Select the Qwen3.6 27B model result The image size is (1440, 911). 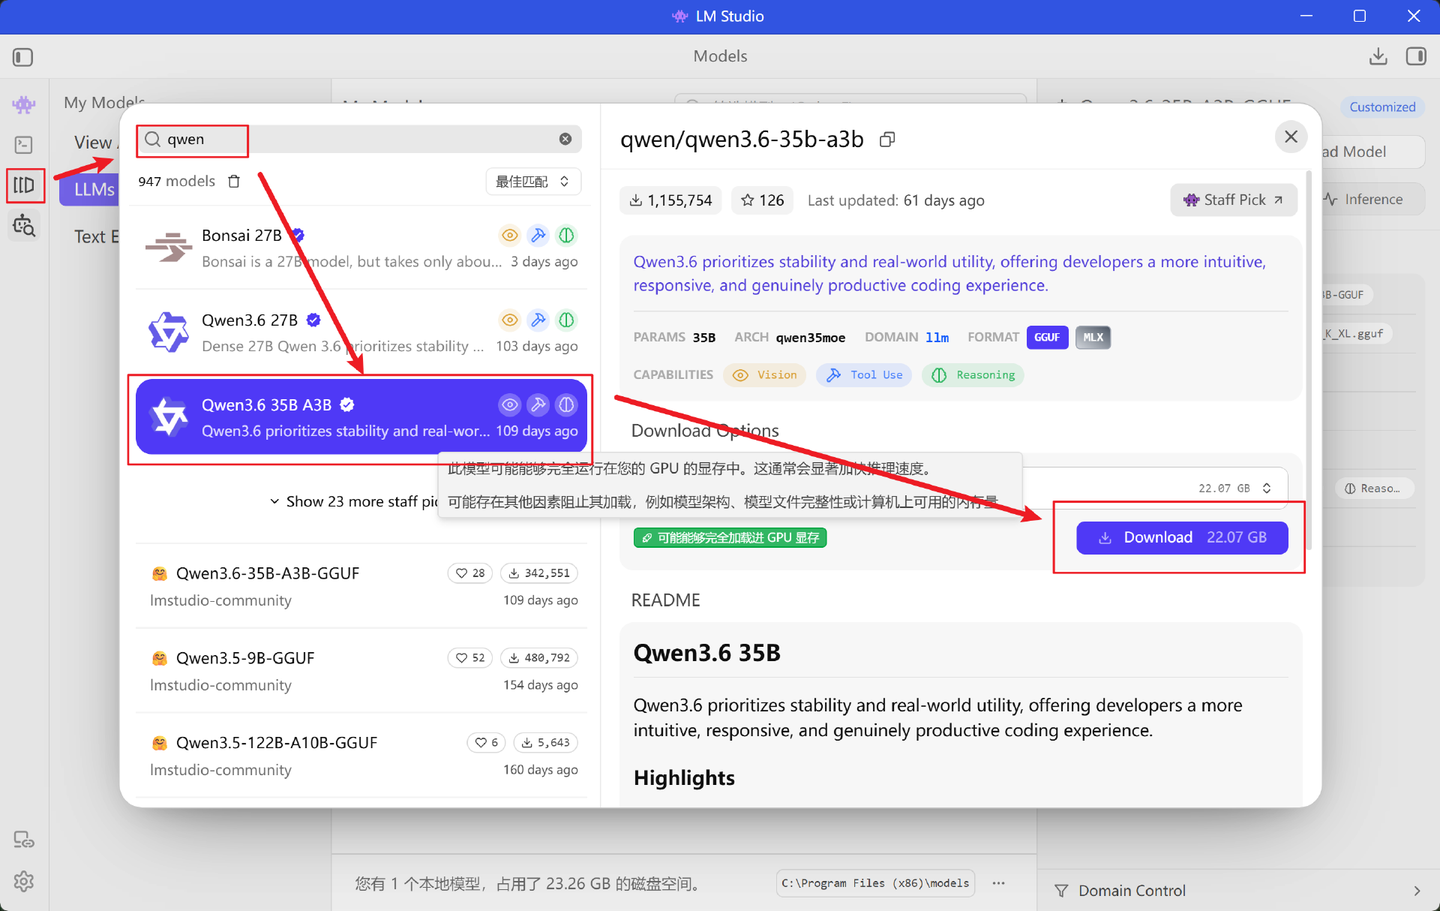(361, 332)
